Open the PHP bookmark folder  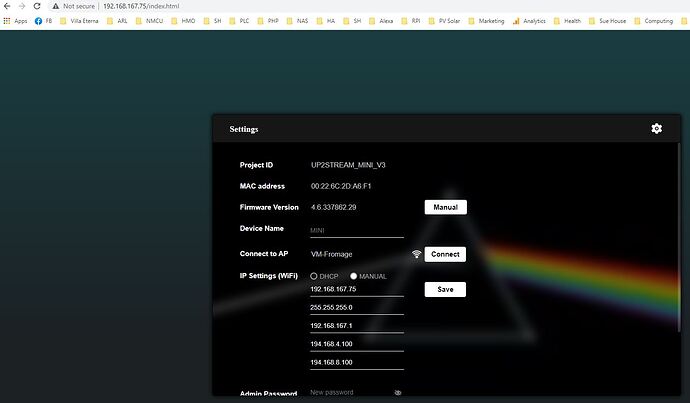pyautogui.click(x=268, y=21)
